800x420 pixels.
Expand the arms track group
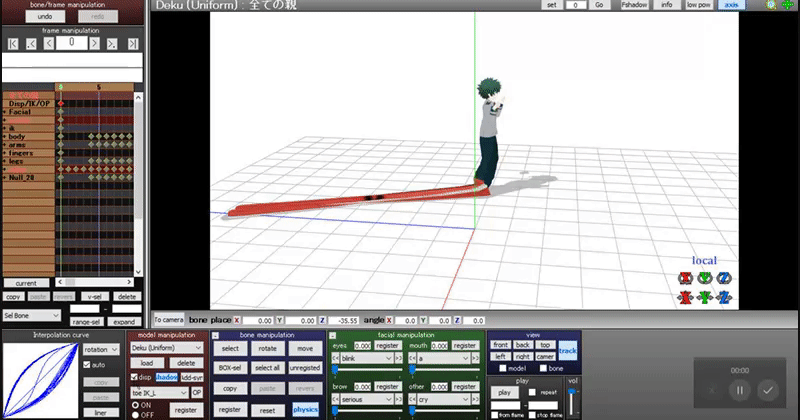point(5,144)
